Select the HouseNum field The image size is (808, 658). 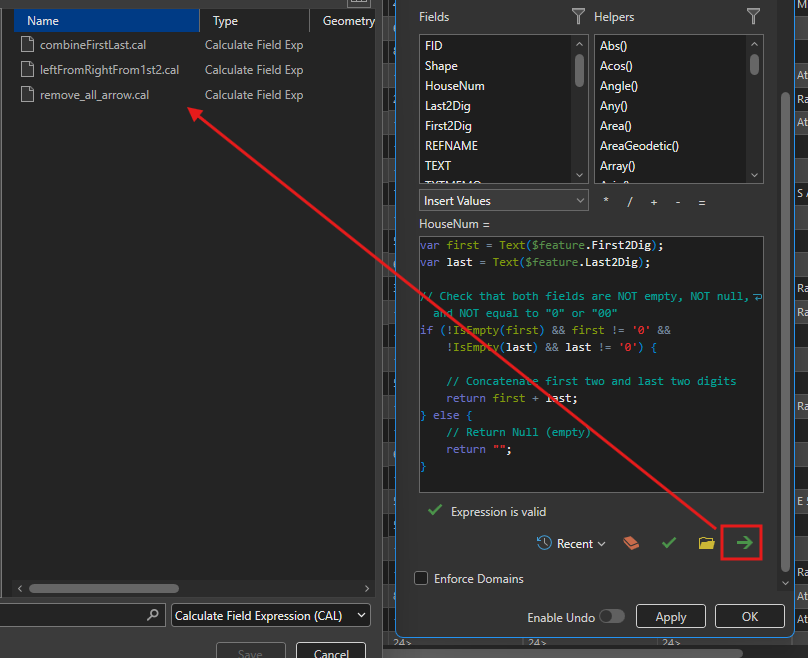tap(454, 86)
